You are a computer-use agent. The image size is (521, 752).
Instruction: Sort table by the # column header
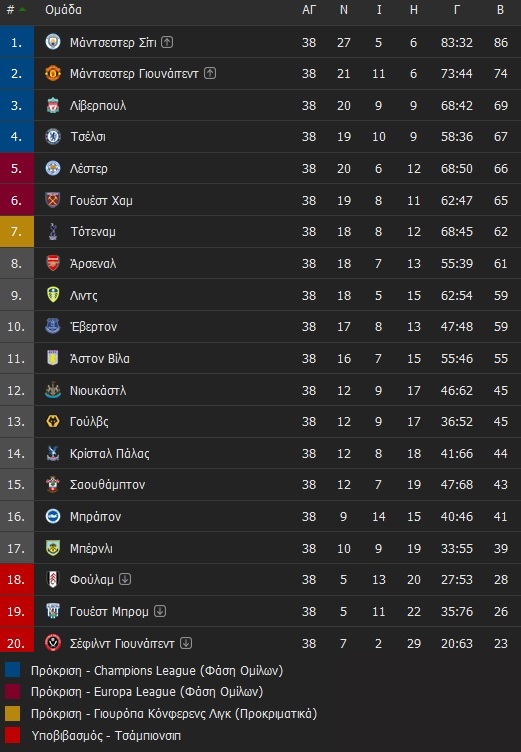coord(11,10)
